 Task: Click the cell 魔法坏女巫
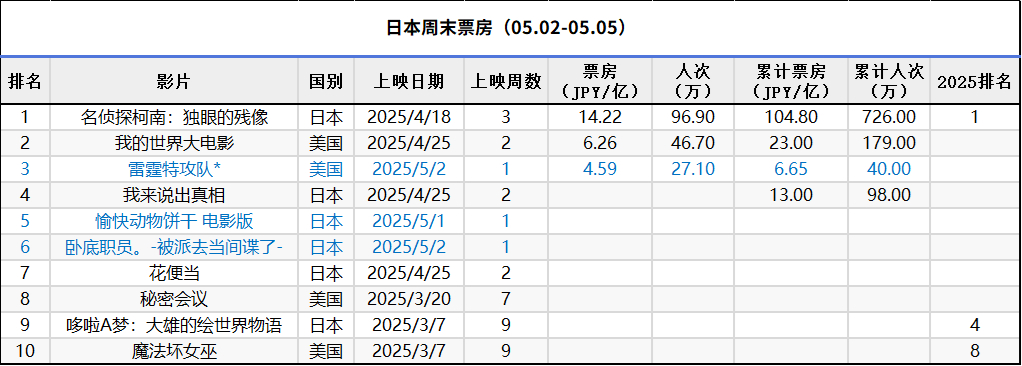coord(174,352)
